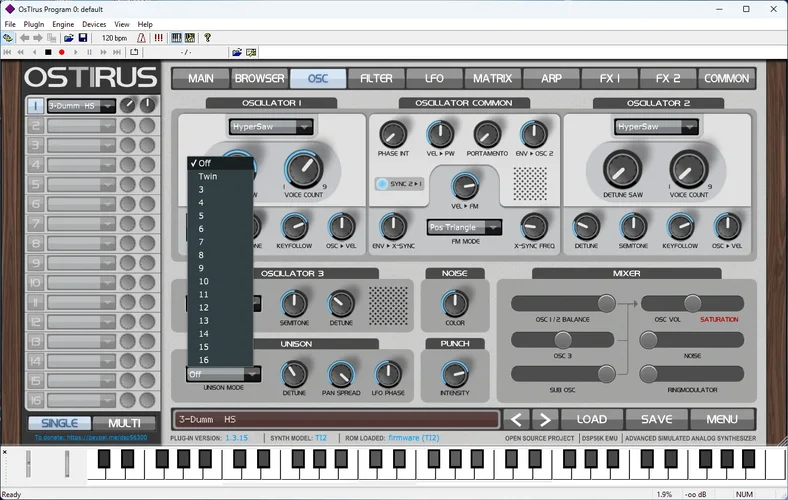Open the Engine menu
Screen dimensions: 788x500
[63, 24]
